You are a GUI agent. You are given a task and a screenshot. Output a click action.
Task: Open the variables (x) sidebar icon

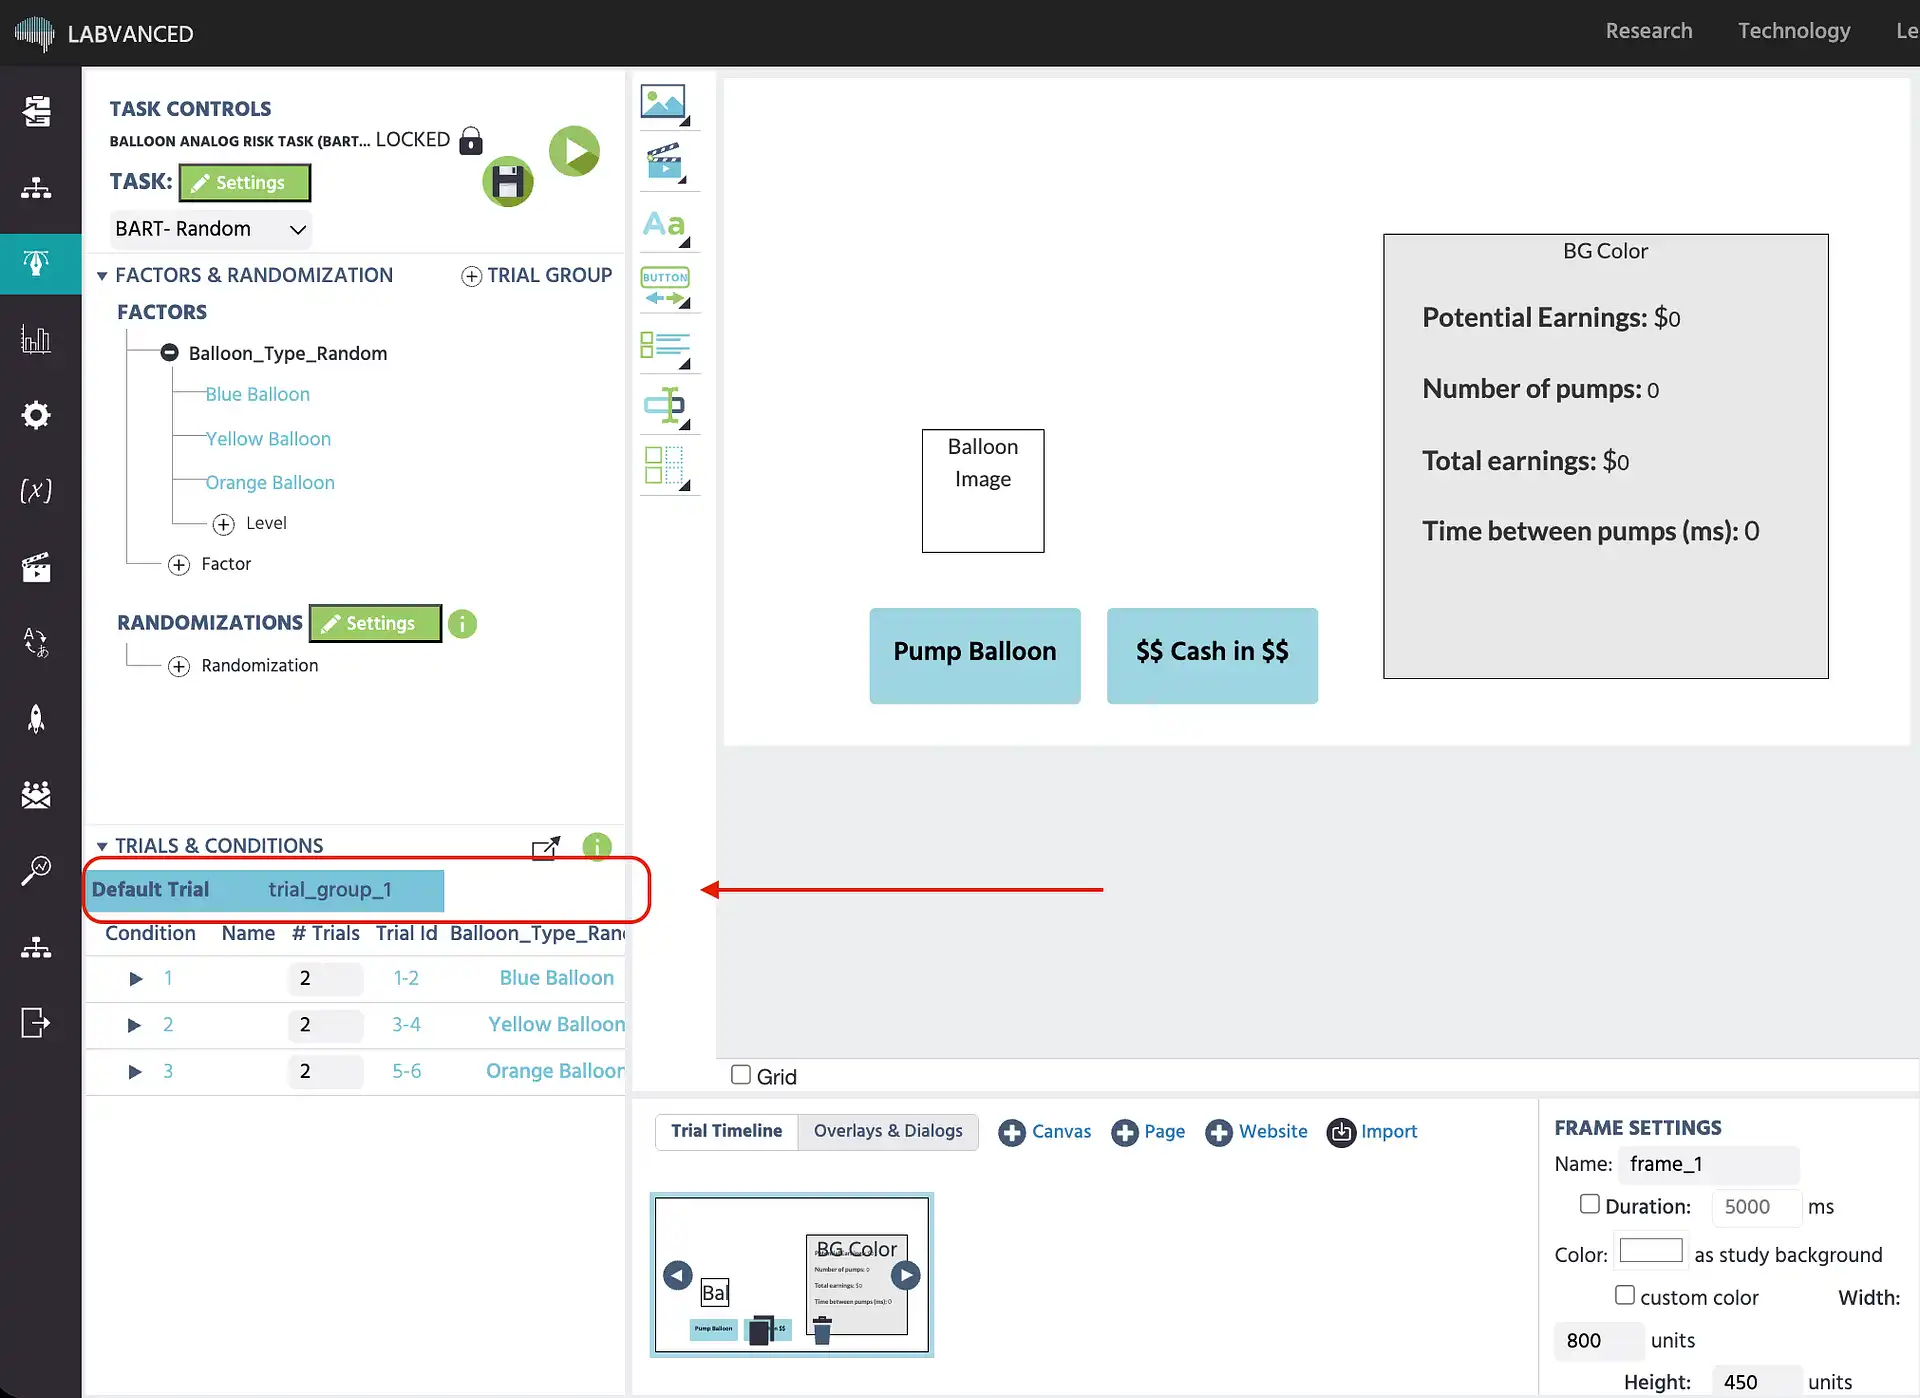pos(36,490)
